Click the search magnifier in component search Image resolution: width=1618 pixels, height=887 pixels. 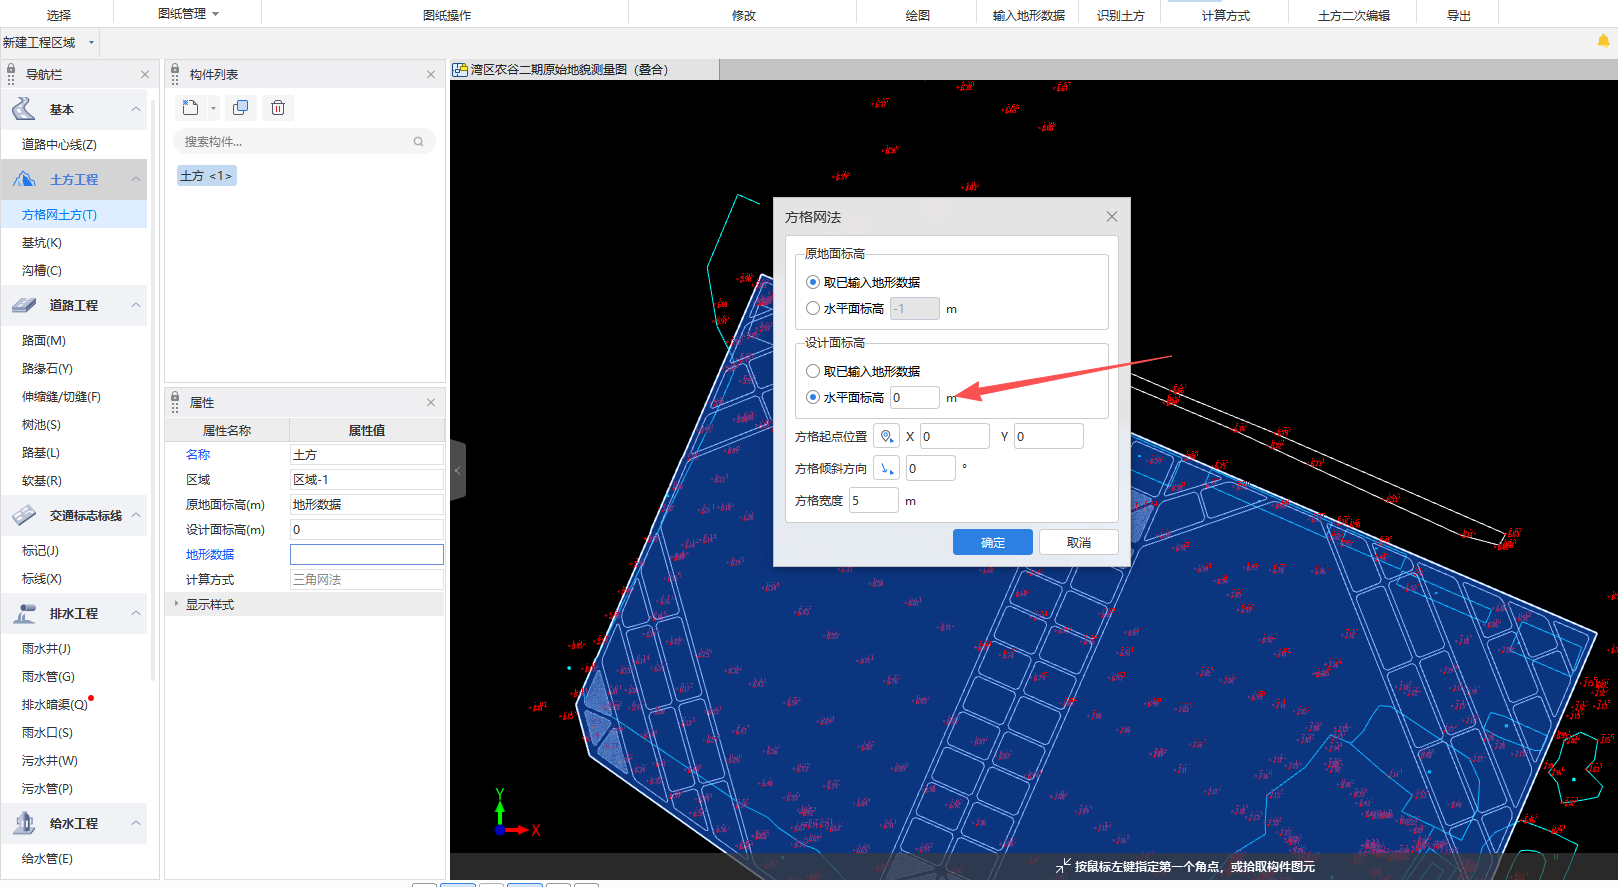[418, 142]
